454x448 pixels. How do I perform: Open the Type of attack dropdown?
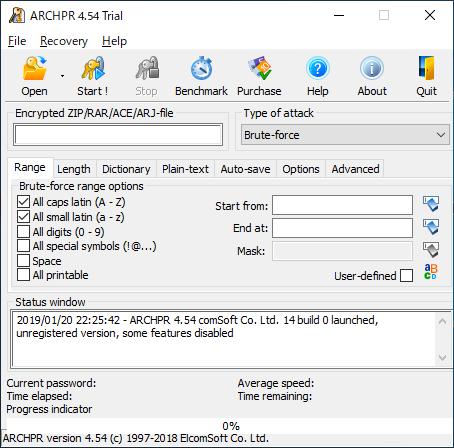coord(345,135)
